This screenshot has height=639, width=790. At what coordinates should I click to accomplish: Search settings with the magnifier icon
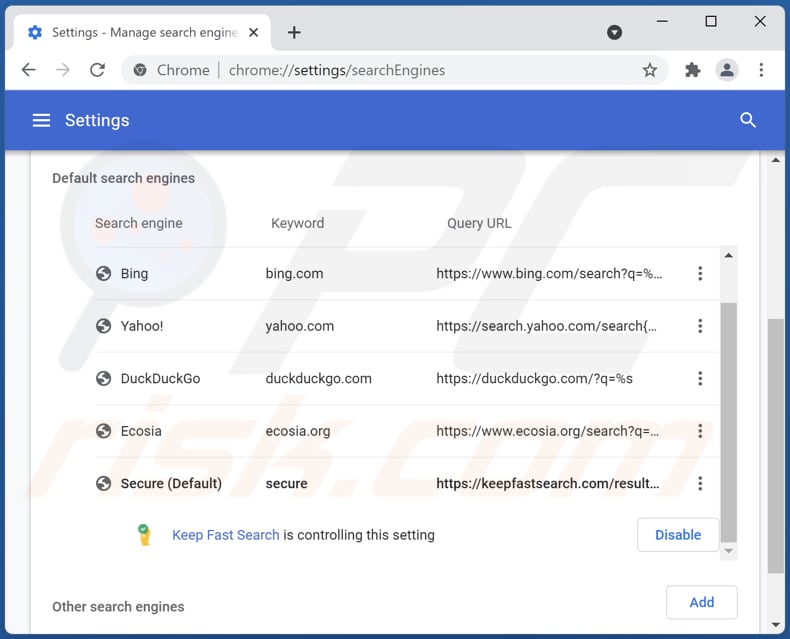[748, 120]
